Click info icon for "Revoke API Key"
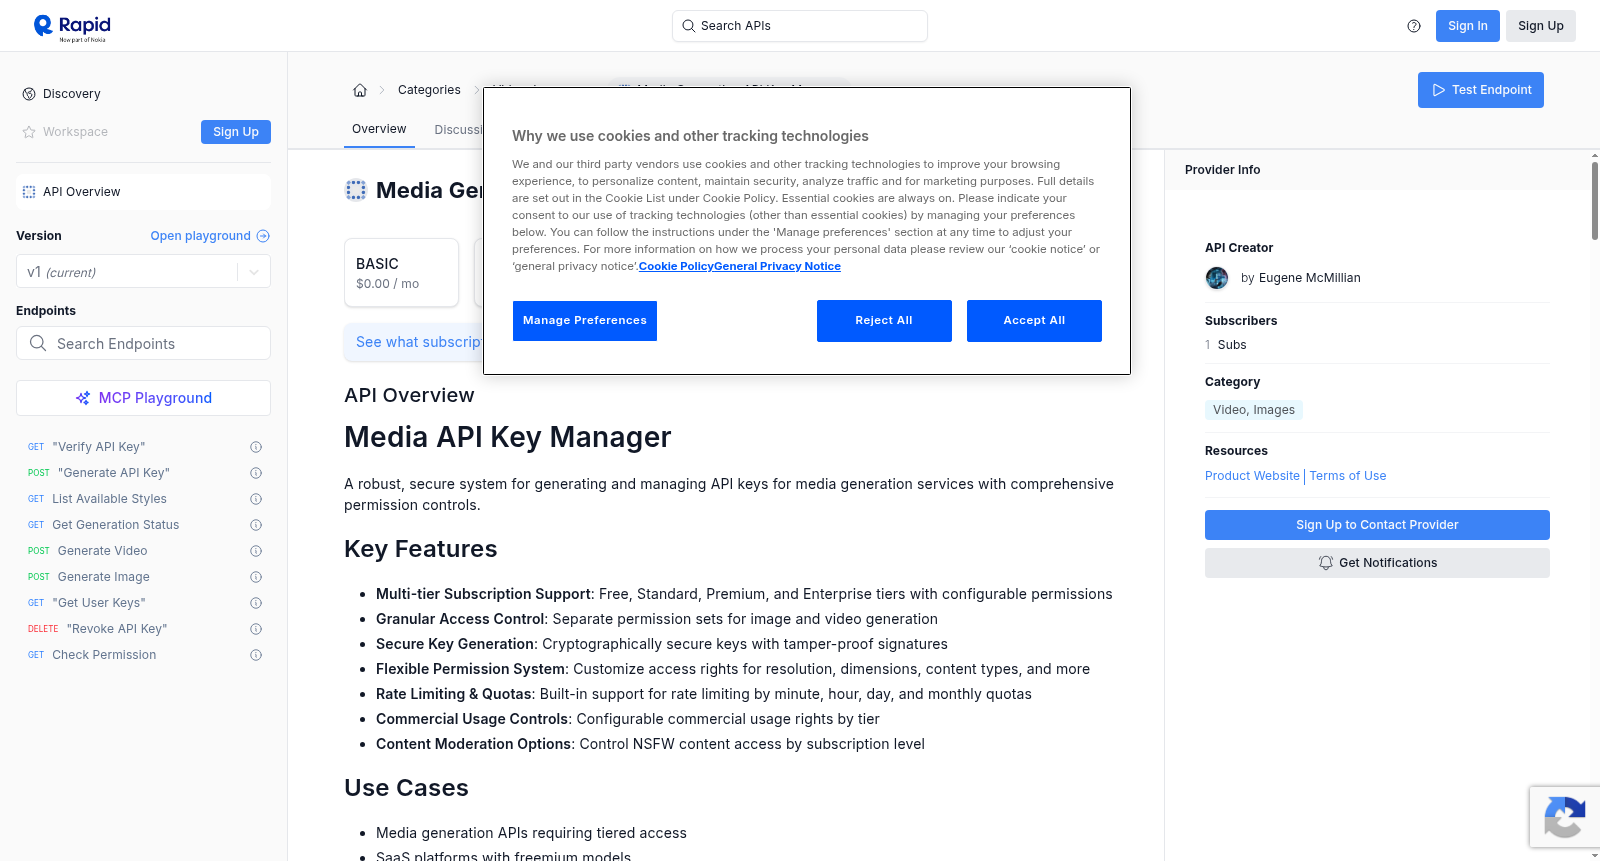The width and height of the screenshot is (1600, 861). (256, 629)
